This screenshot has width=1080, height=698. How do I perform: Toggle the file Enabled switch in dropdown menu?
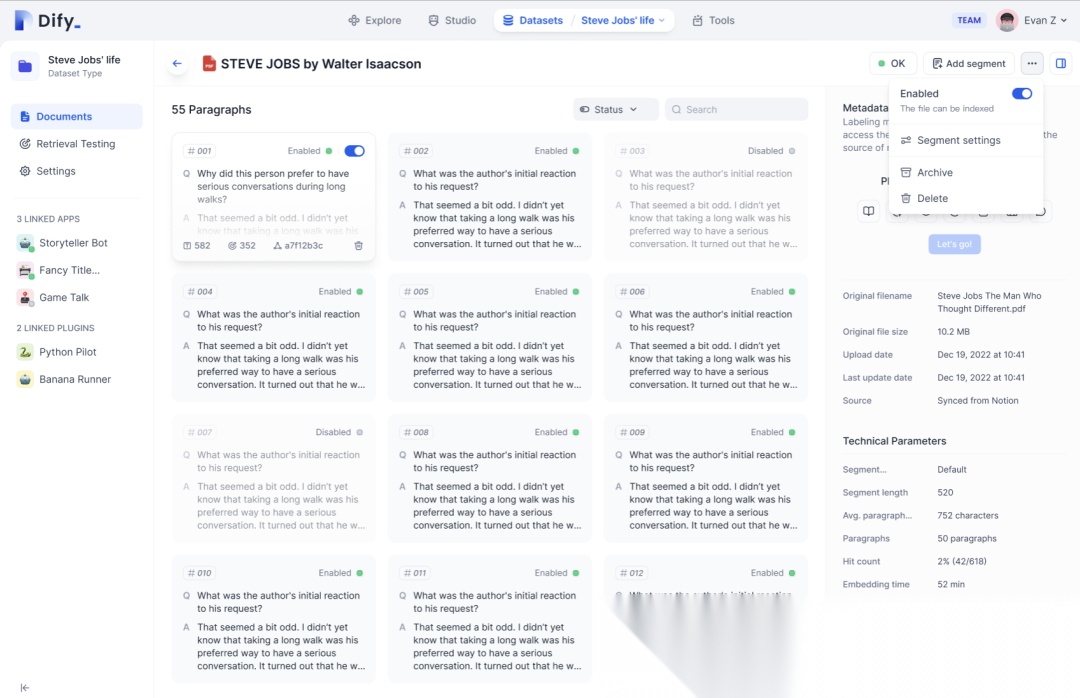1022,94
